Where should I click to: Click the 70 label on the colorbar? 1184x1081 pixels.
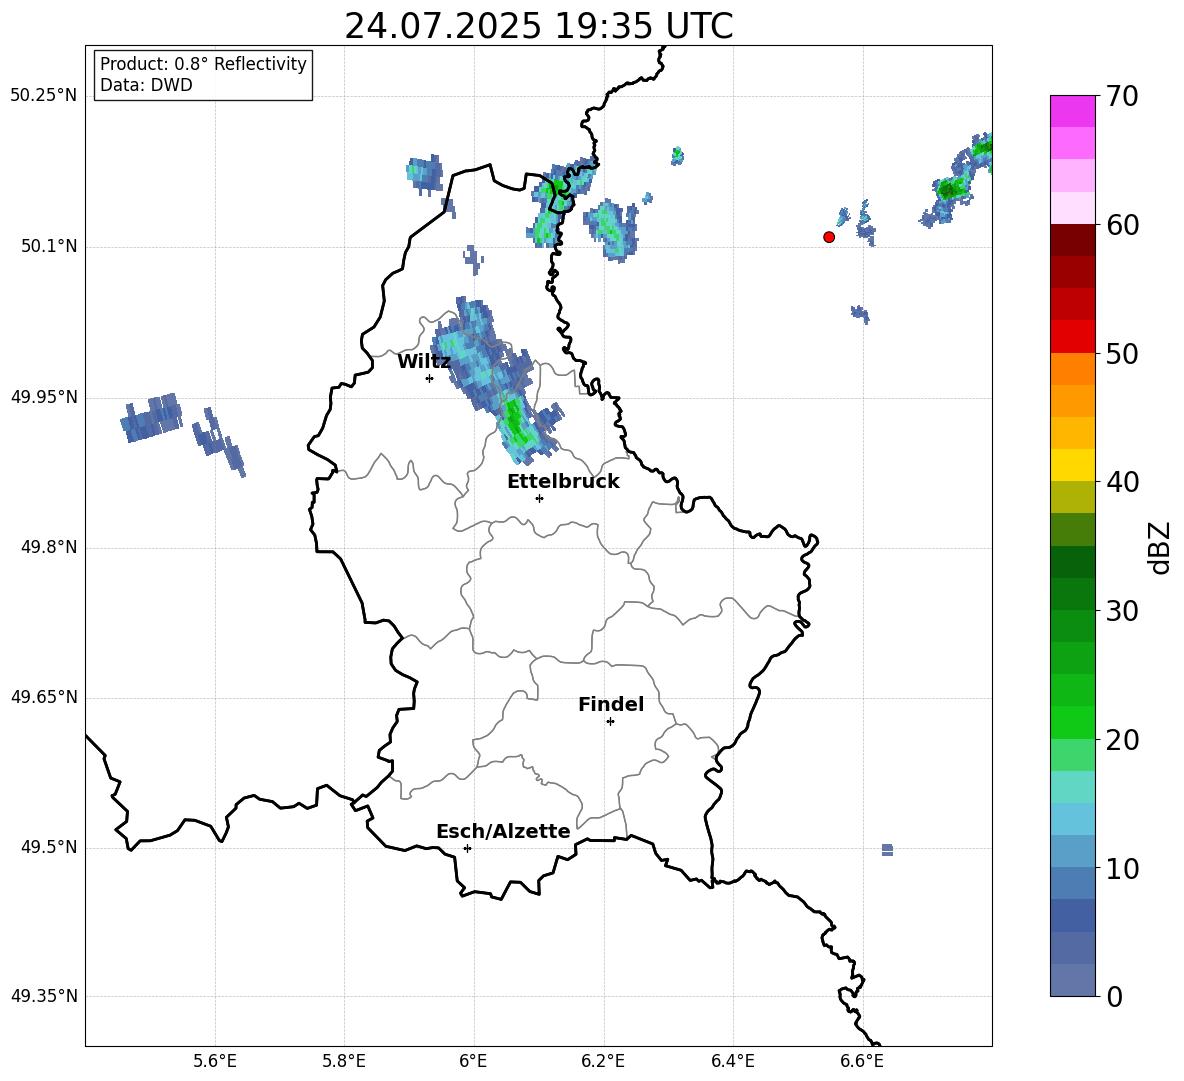[x=1122, y=96]
